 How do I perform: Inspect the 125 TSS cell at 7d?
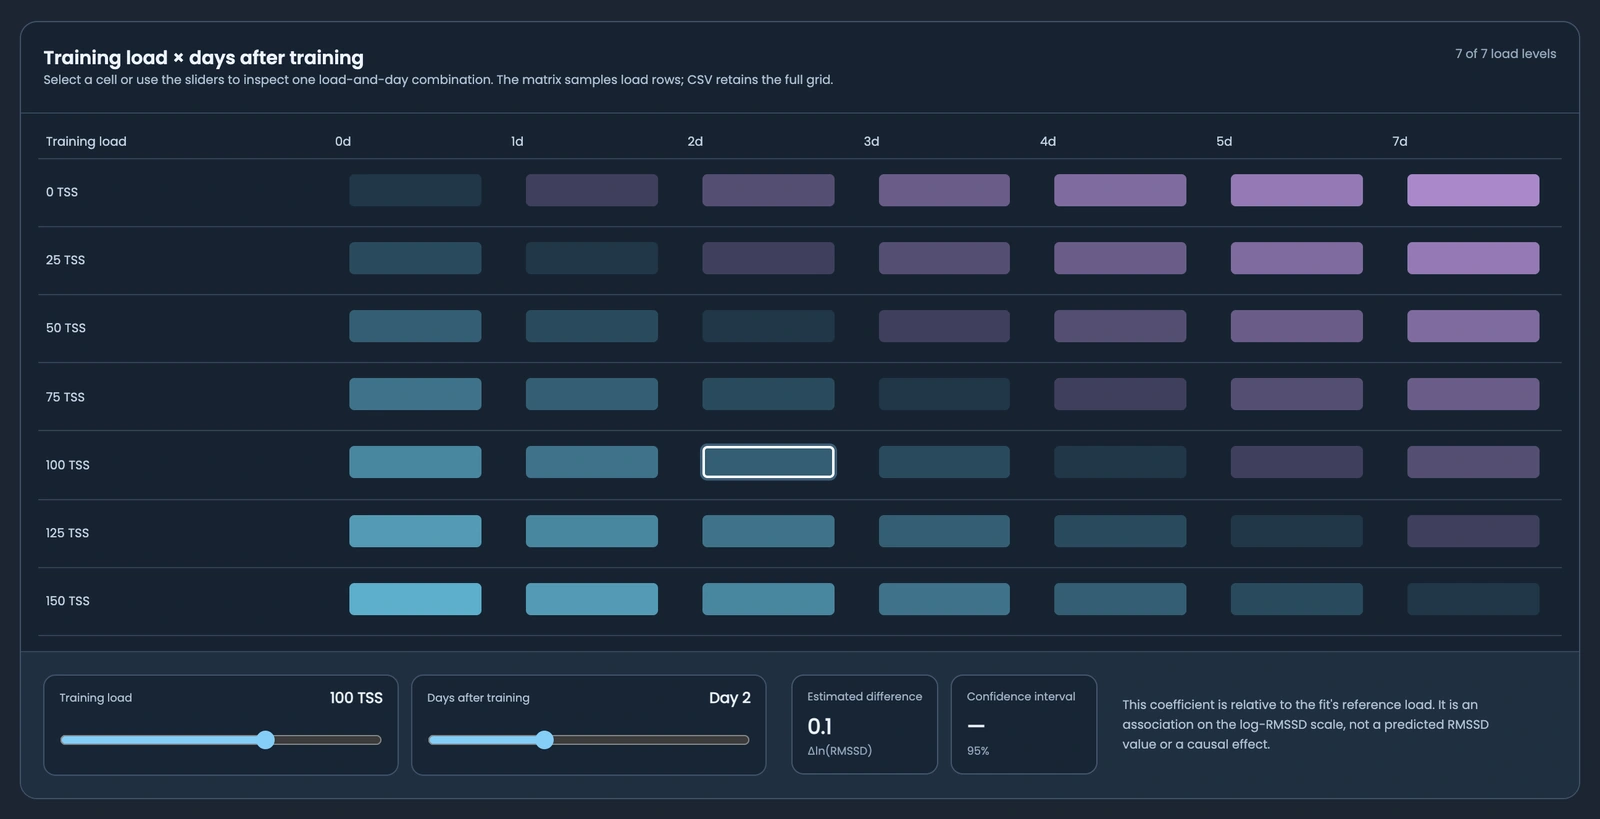coord(1473,531)
